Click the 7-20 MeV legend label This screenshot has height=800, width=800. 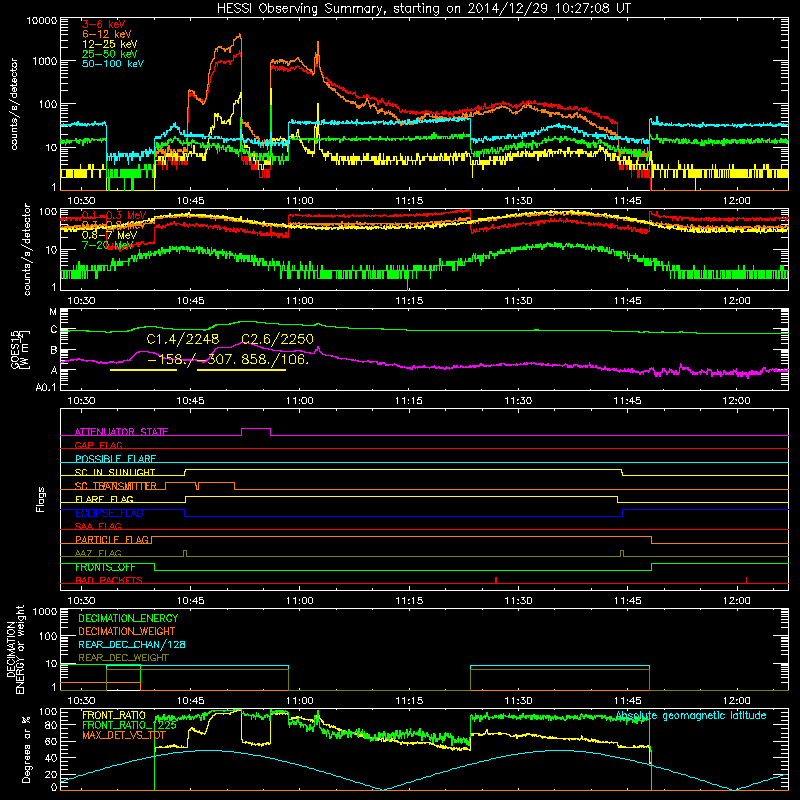point(108,245)
